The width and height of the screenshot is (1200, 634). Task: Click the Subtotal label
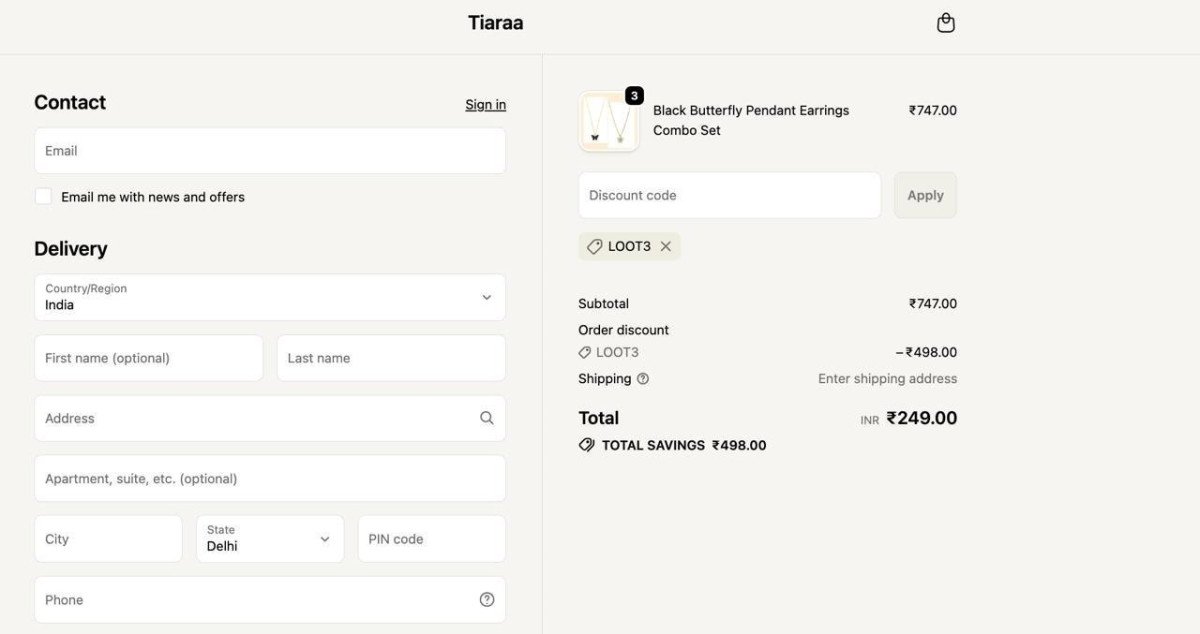coord(603,303)
